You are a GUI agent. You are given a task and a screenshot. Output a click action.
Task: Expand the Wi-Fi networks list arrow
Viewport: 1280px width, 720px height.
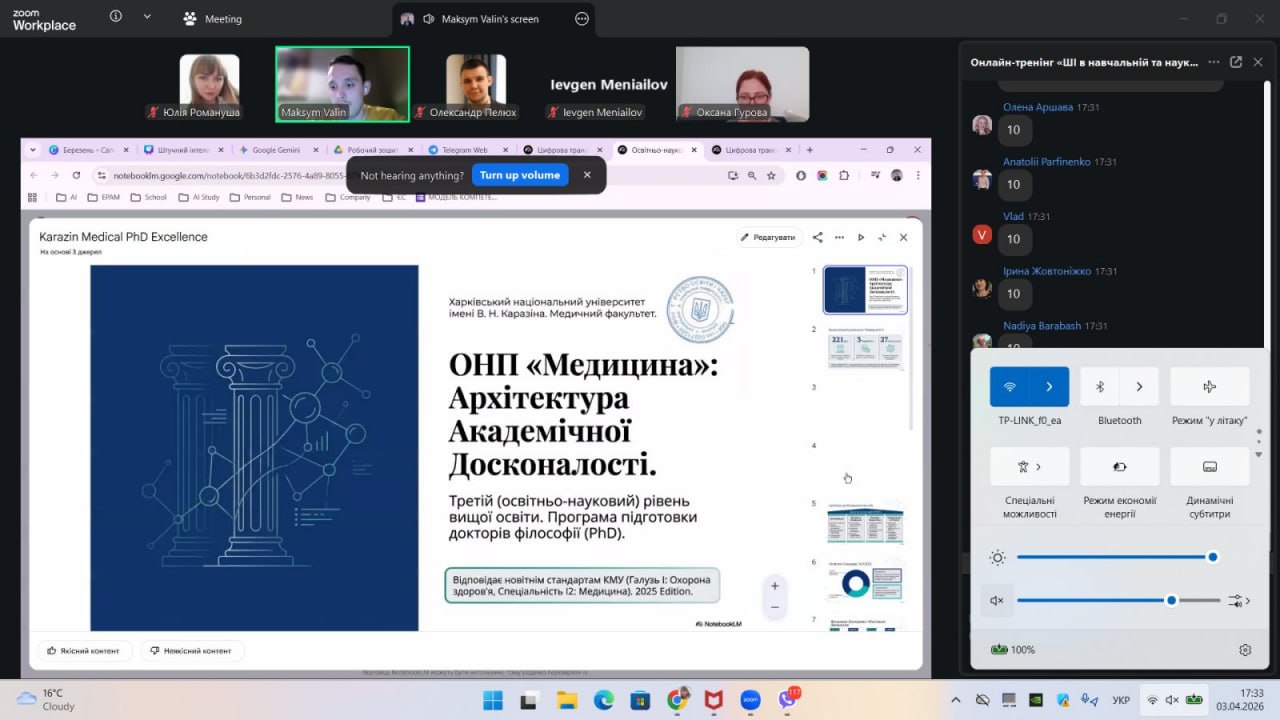click(1049, 387)
